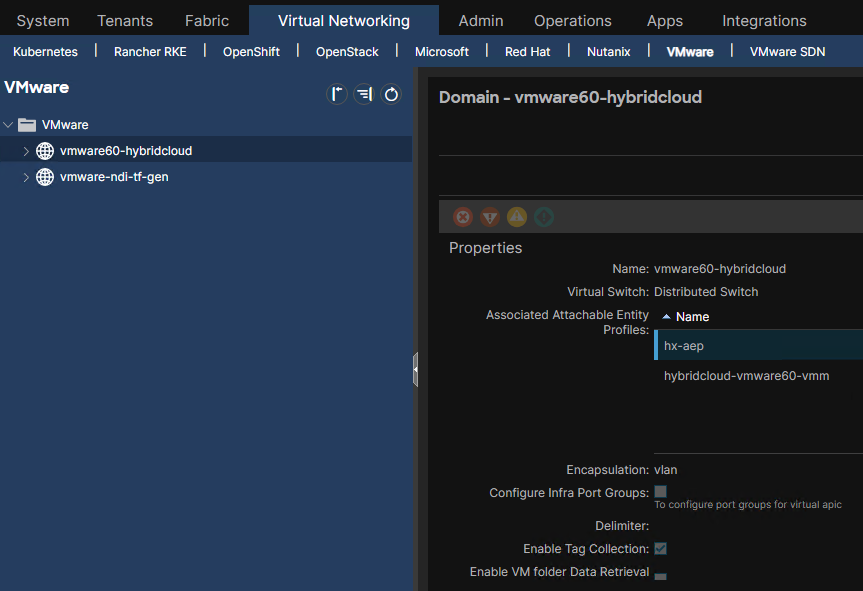Select the Kubernetes sub-tab

tap(46, 52)
